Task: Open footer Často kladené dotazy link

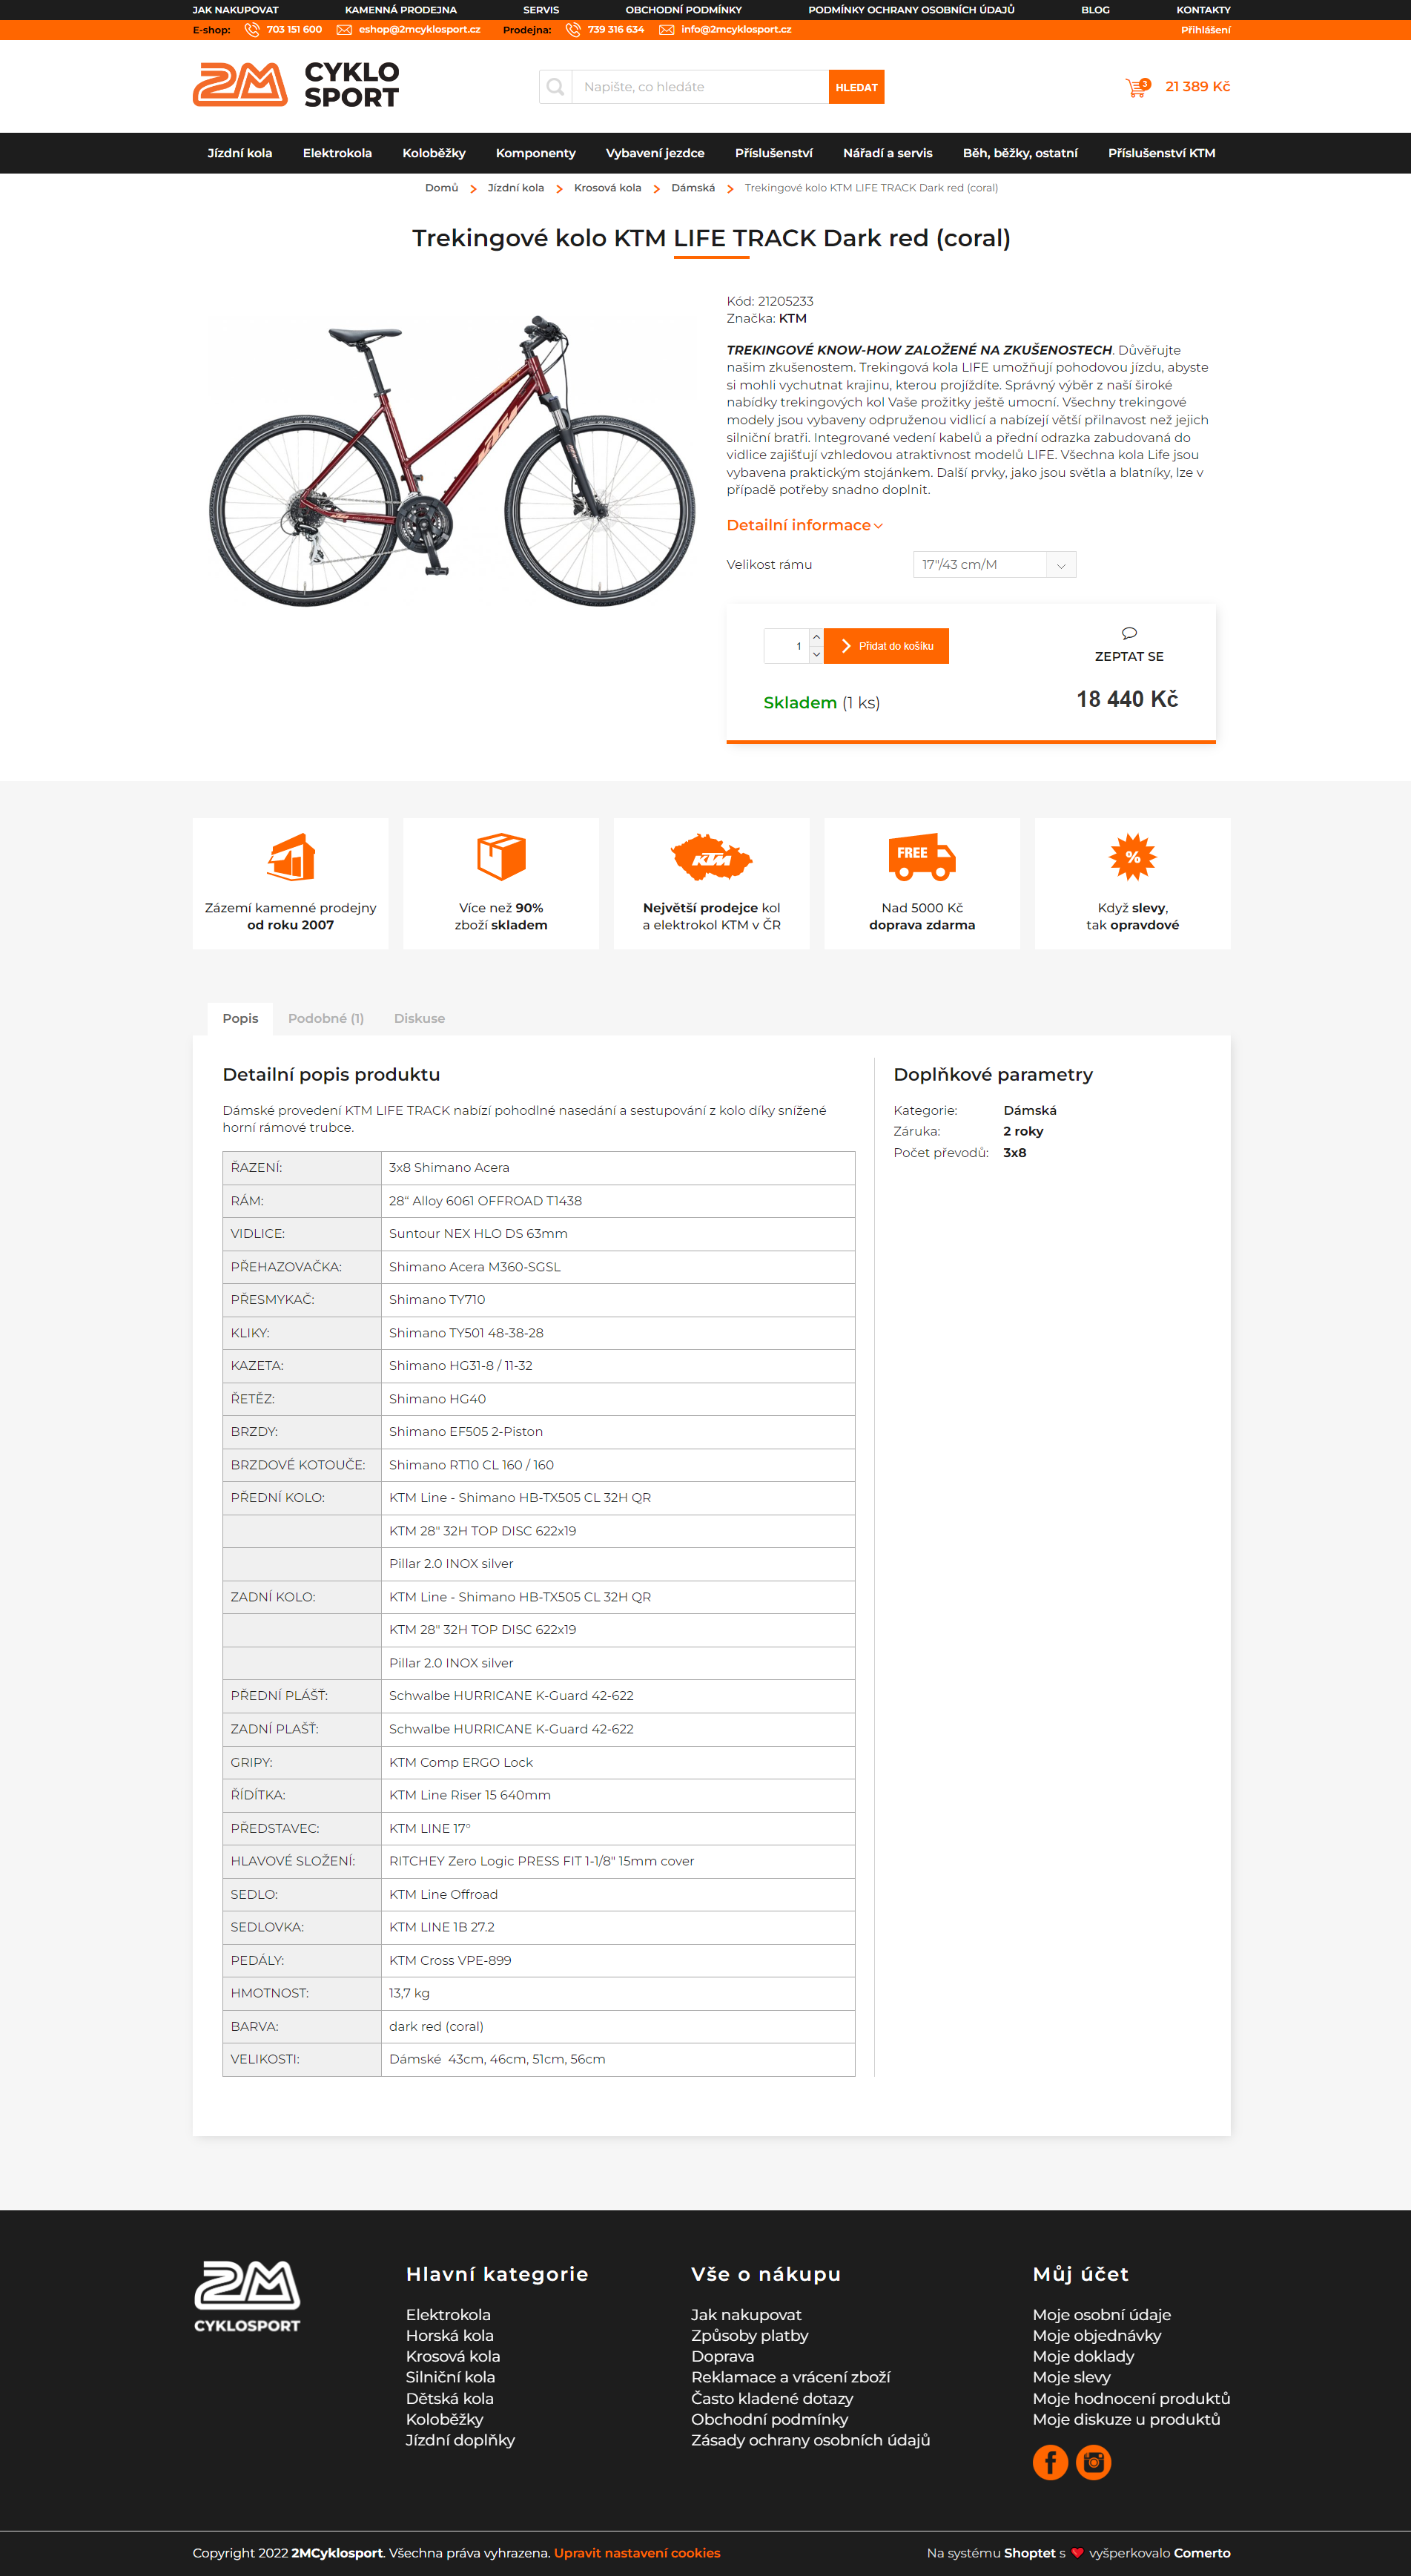Action: (x=772, y=2398)
